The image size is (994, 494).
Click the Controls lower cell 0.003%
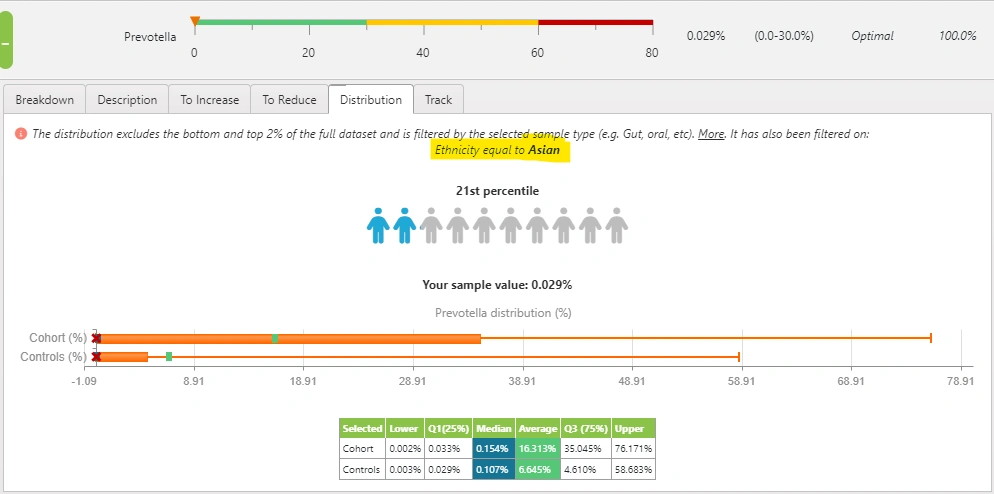pos(404,470)
